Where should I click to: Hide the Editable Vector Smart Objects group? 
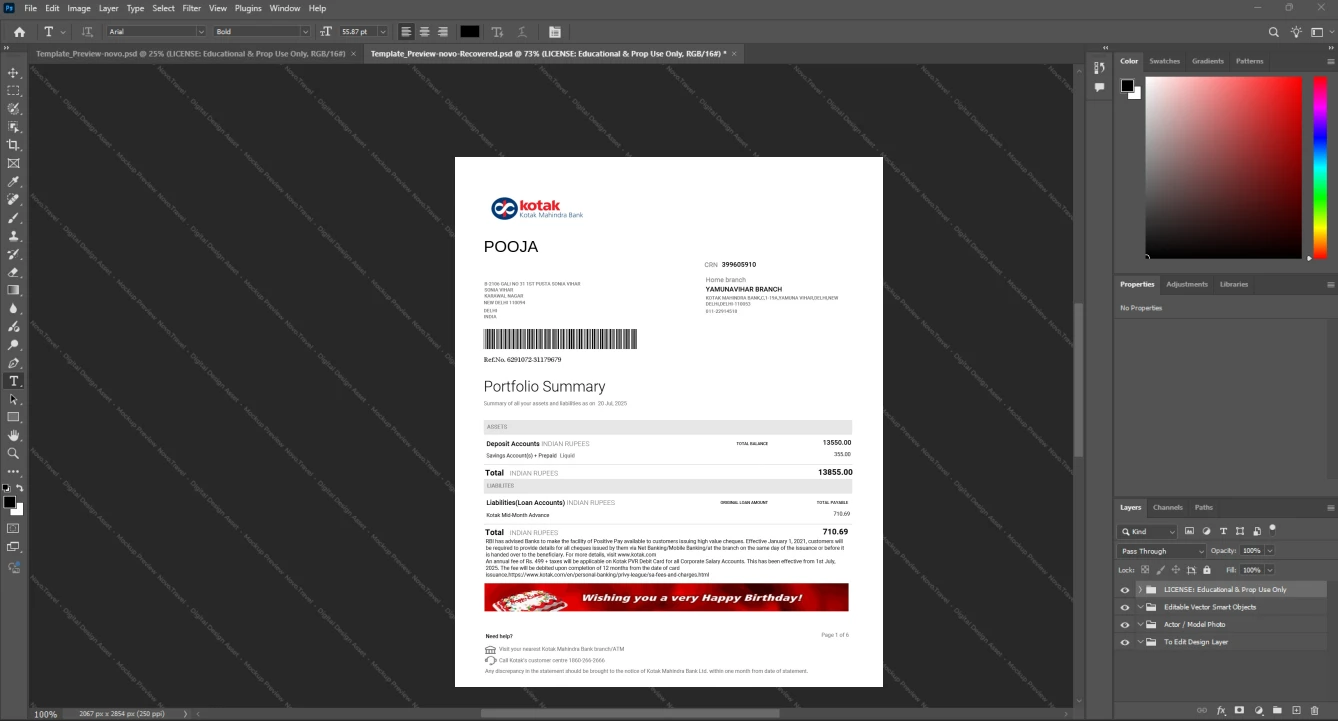[1125, 607]
